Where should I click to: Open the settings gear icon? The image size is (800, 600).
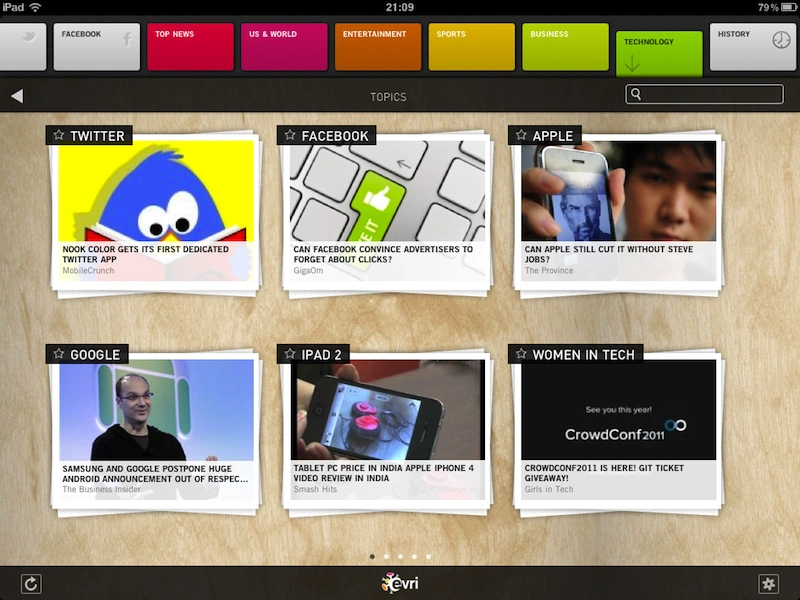pos(768,584)
